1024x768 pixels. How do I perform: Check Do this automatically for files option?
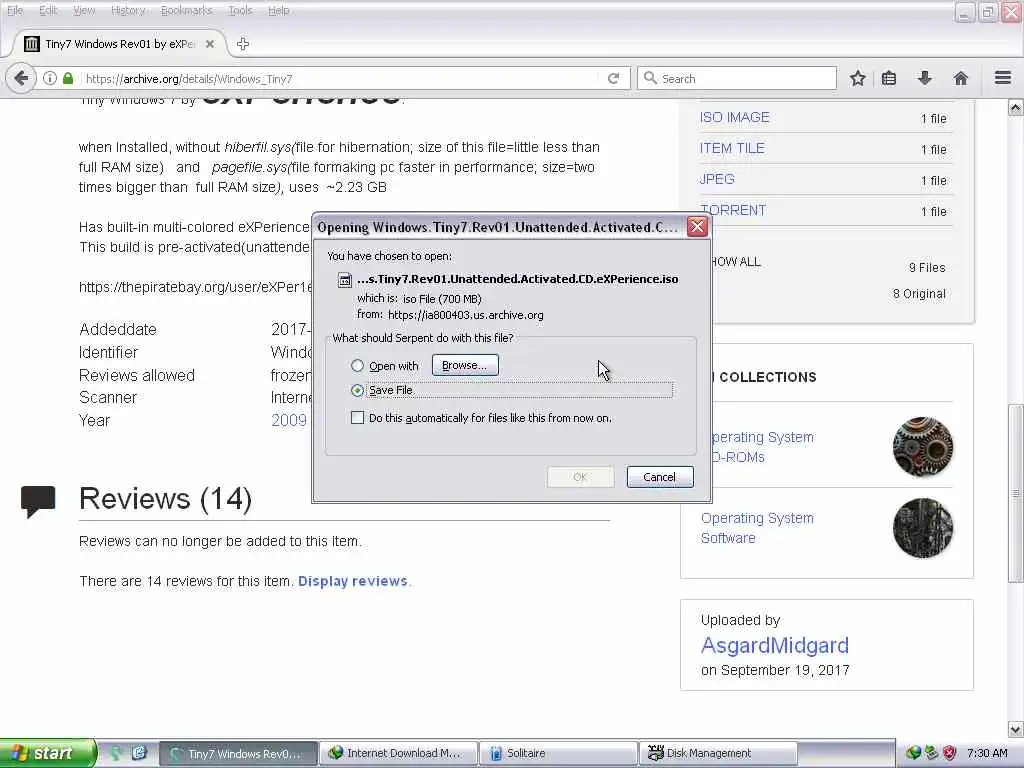coord(357,418)
